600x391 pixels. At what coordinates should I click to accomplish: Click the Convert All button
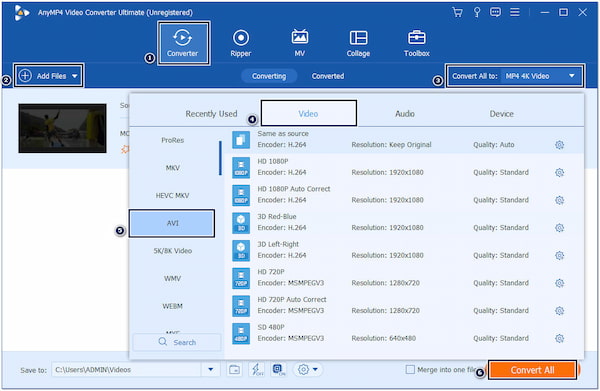coord(532,370)
